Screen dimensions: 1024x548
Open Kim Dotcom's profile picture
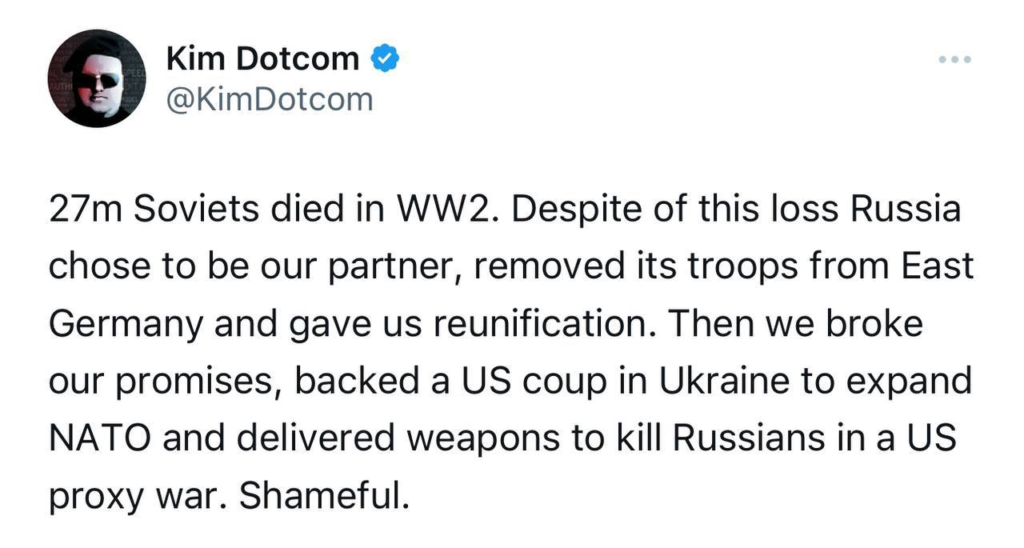[x=97, y=78]
